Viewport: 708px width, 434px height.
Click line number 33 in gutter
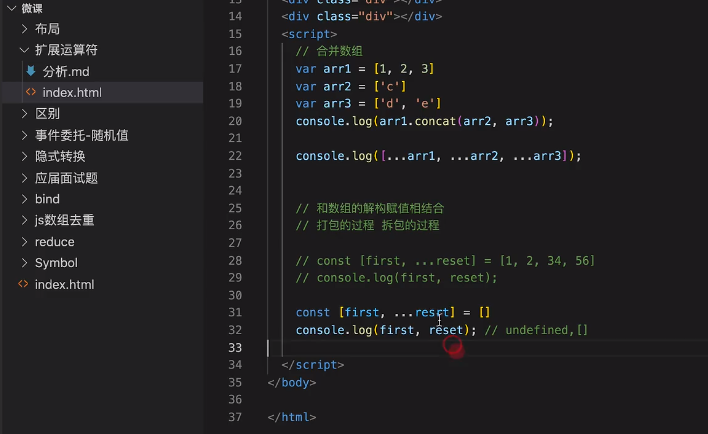tap(235, 347)
